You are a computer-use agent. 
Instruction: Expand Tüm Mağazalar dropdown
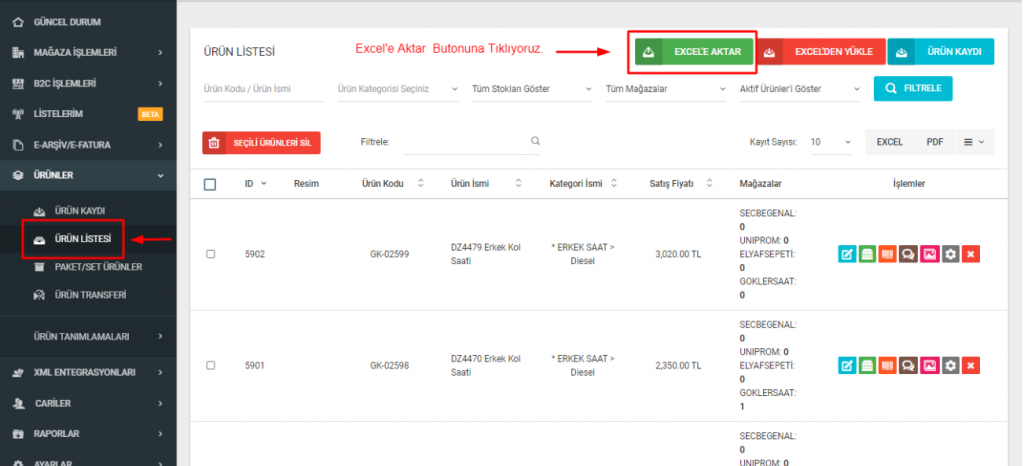click(x=665, y=89)
